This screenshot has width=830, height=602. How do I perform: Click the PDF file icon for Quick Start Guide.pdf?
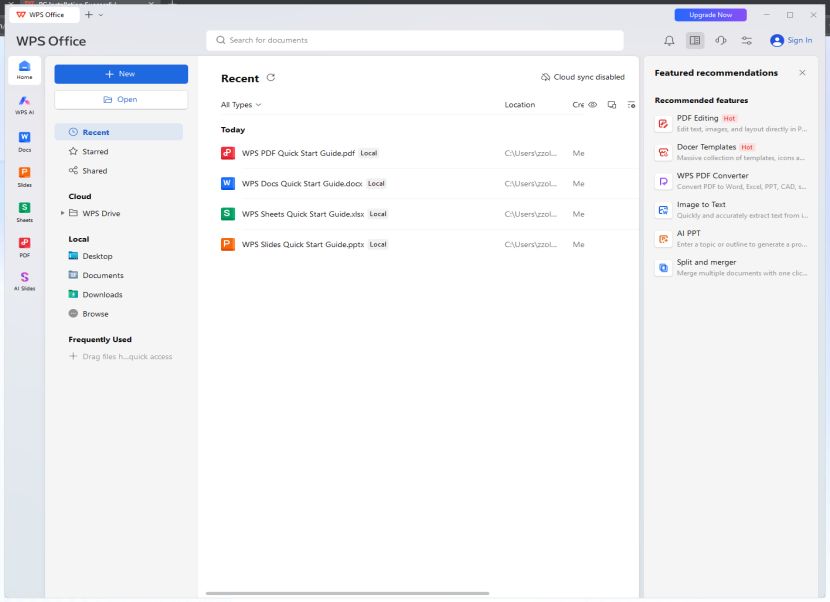[x=228, y=153]
